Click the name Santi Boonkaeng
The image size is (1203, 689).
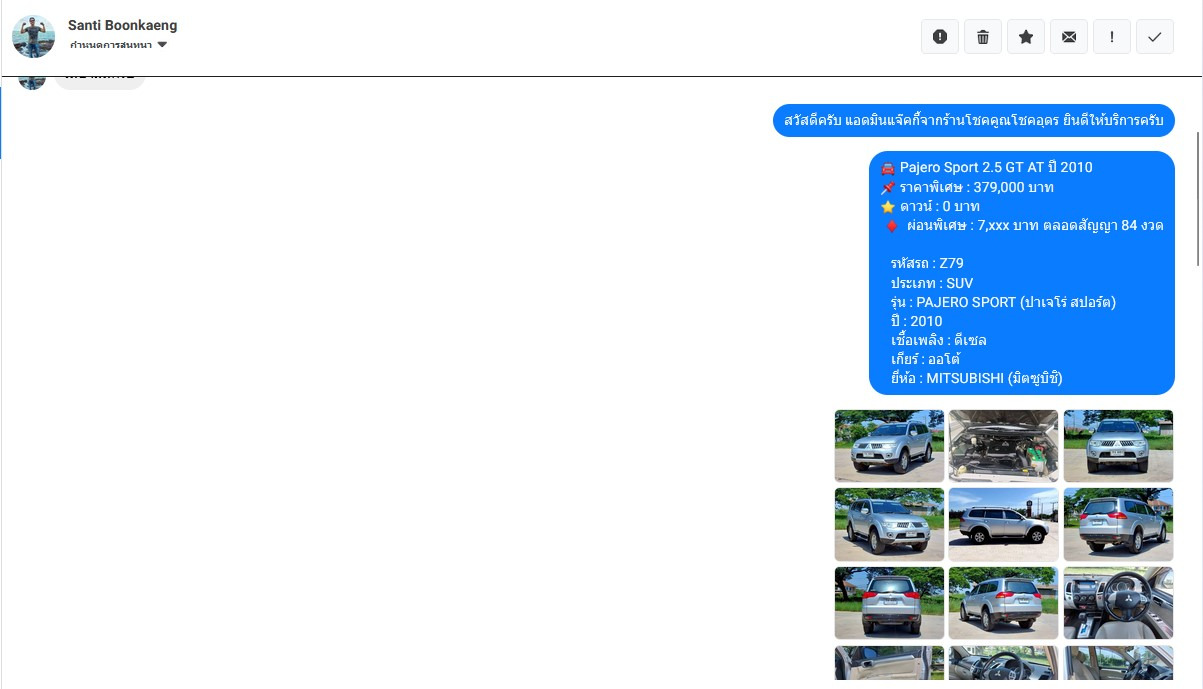tap(122, 25)
